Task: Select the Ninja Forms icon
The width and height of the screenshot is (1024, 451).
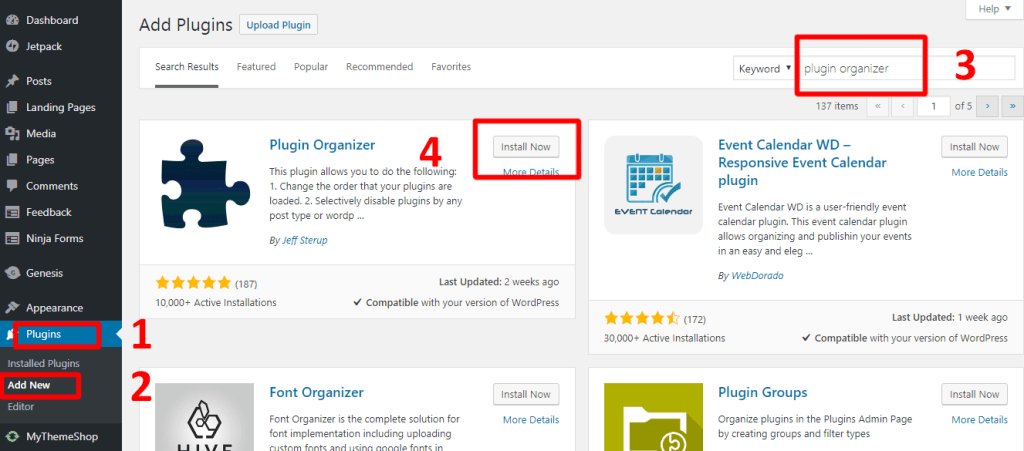Action: (12, 238)
